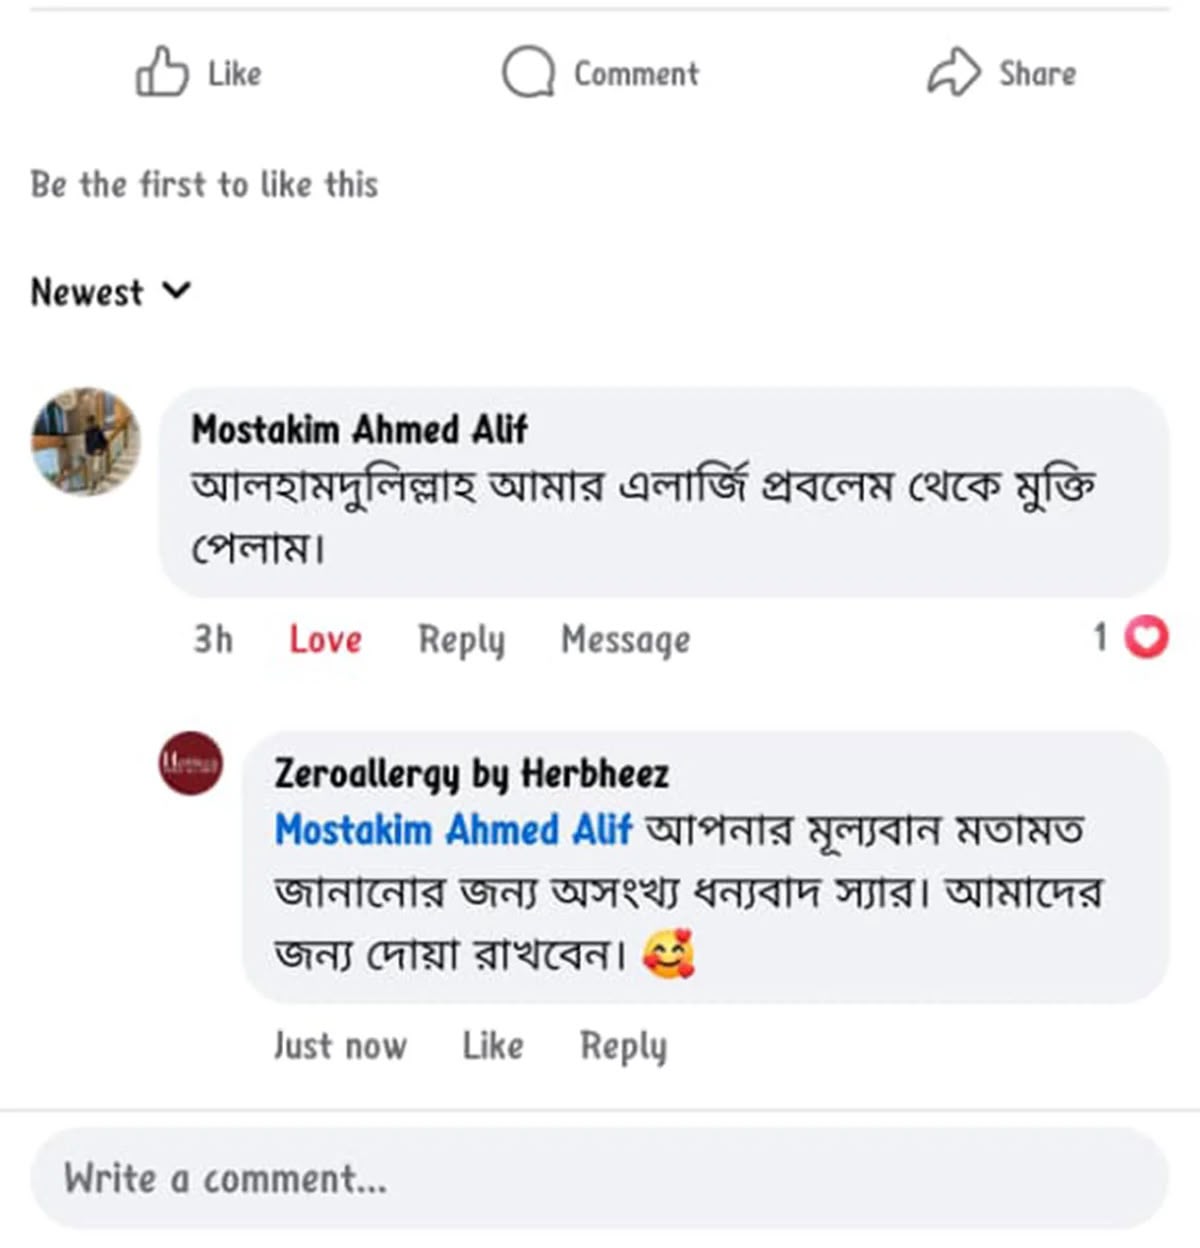
Task: Open the blue Mostakim Ahmed Alif mention link
Action: coord(453,830)
